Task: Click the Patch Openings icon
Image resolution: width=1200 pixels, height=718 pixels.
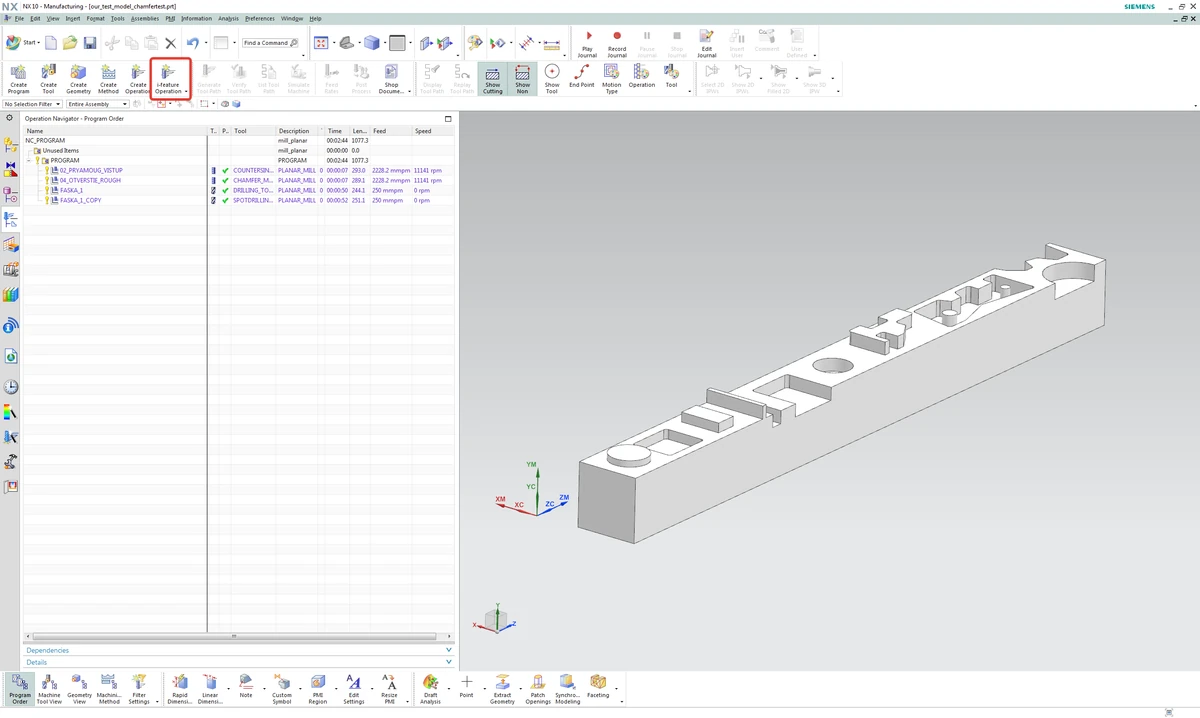Action: [538, 688]
